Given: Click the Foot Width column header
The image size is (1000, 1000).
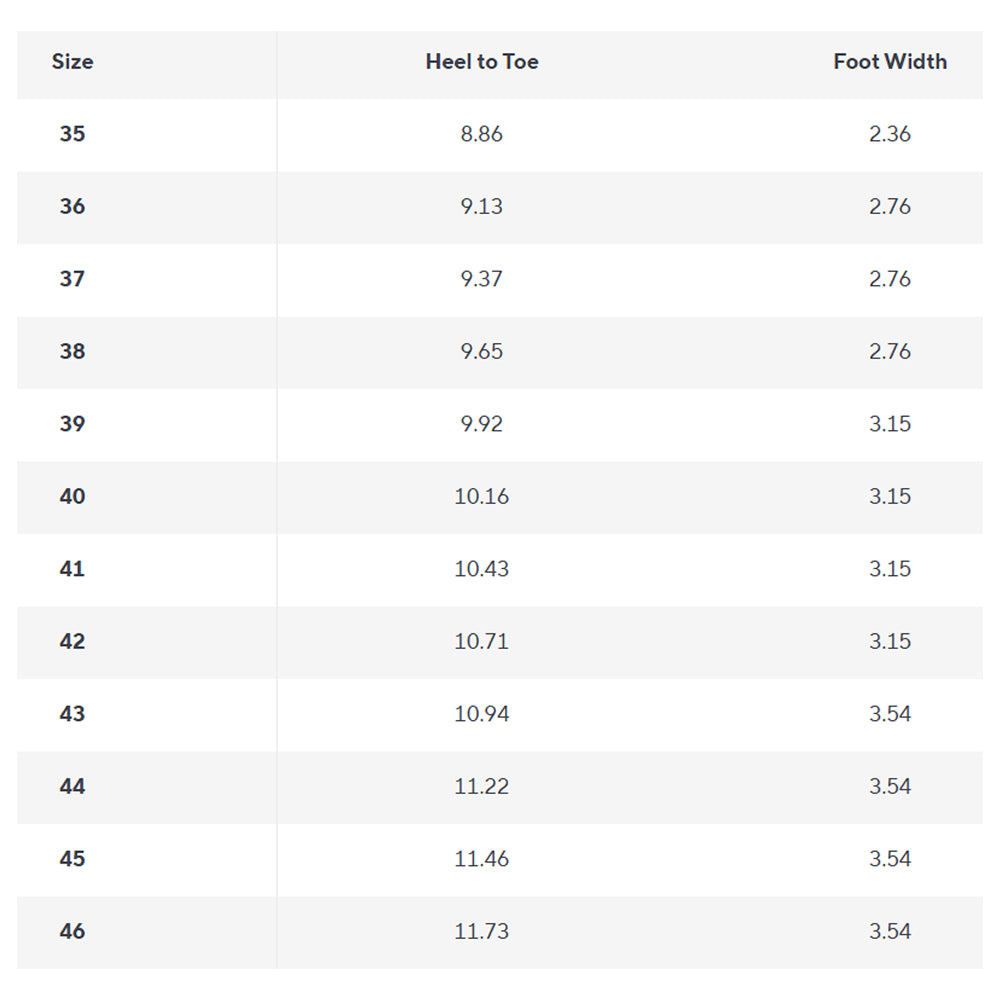Looking at the screenshot, I should 890,62.
